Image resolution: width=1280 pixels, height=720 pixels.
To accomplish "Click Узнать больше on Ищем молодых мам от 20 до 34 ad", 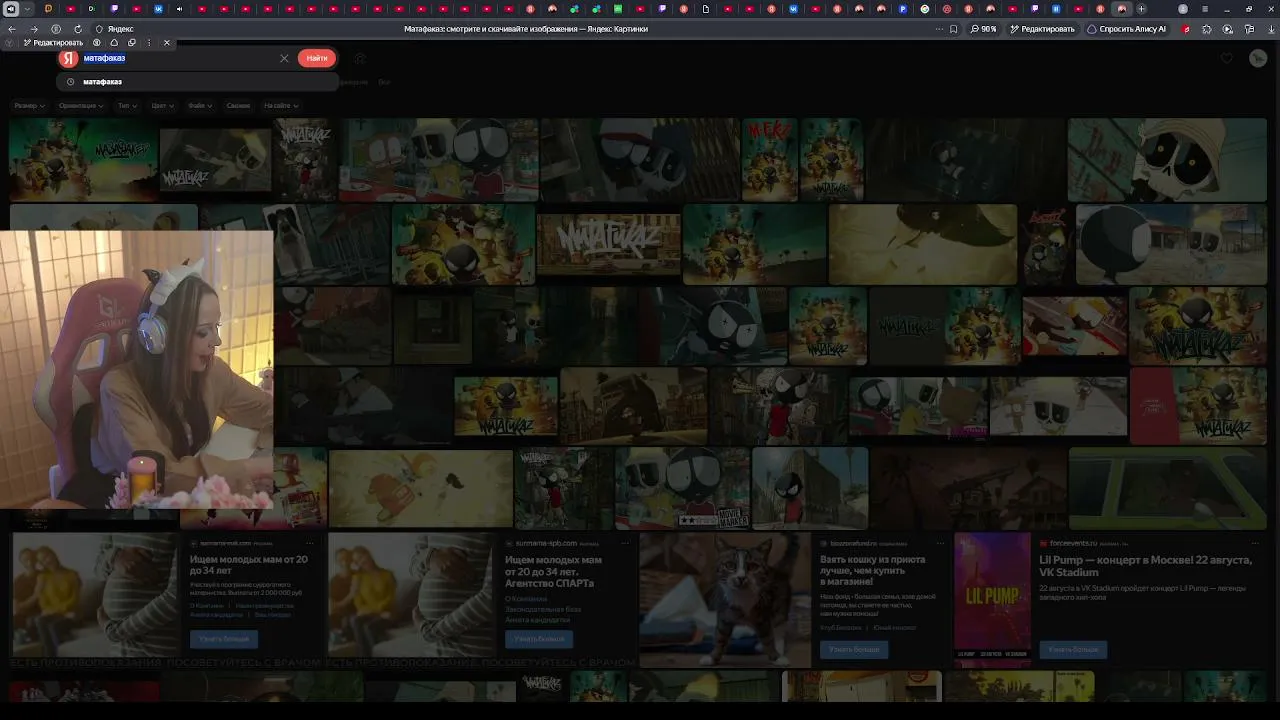I will [224, 638].
